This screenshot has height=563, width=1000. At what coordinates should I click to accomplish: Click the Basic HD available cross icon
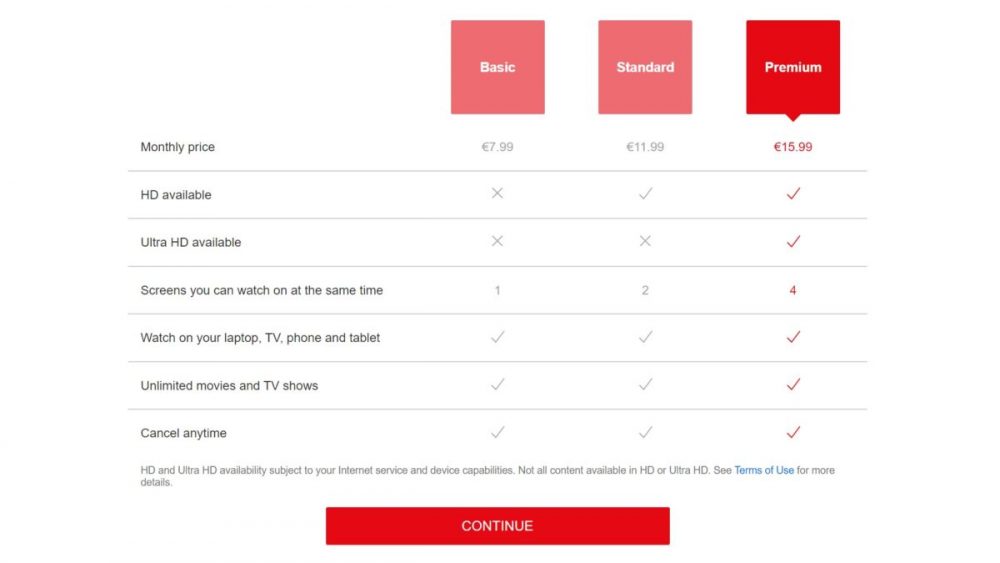(x=497, y=193)
